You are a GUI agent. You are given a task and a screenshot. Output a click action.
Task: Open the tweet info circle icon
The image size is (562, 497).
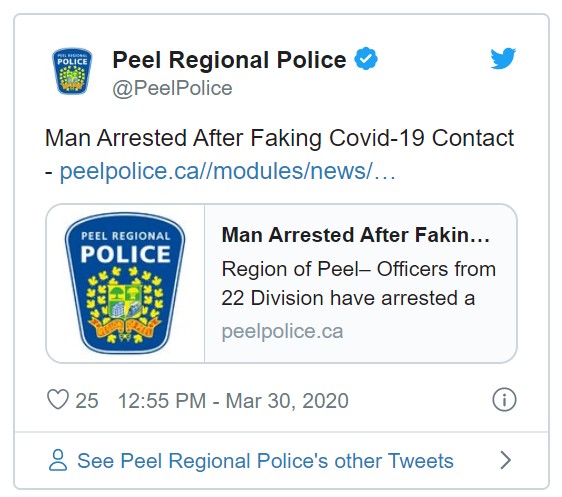[504, 399]
